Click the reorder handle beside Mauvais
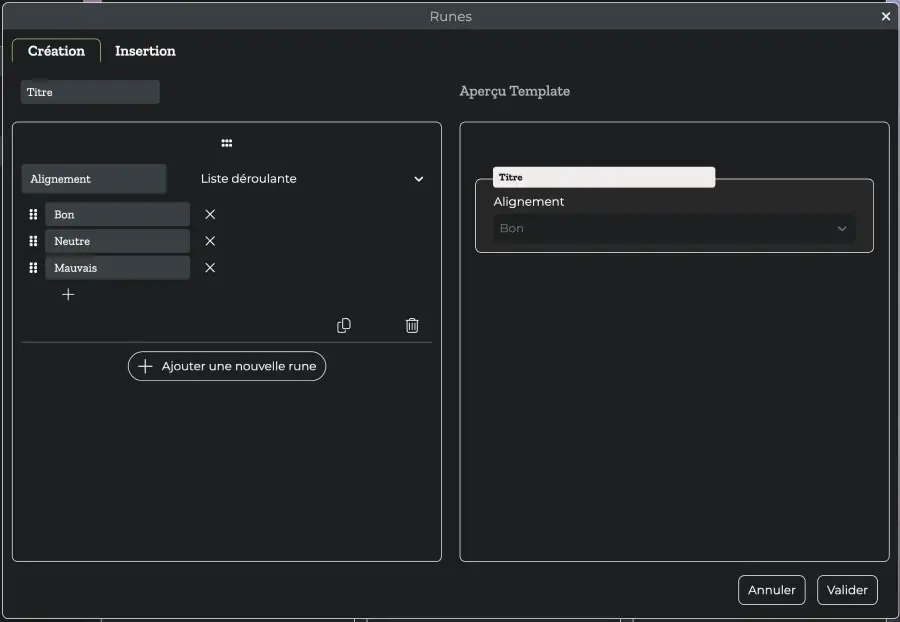The image size is (900, 622). tap(33, 267)
